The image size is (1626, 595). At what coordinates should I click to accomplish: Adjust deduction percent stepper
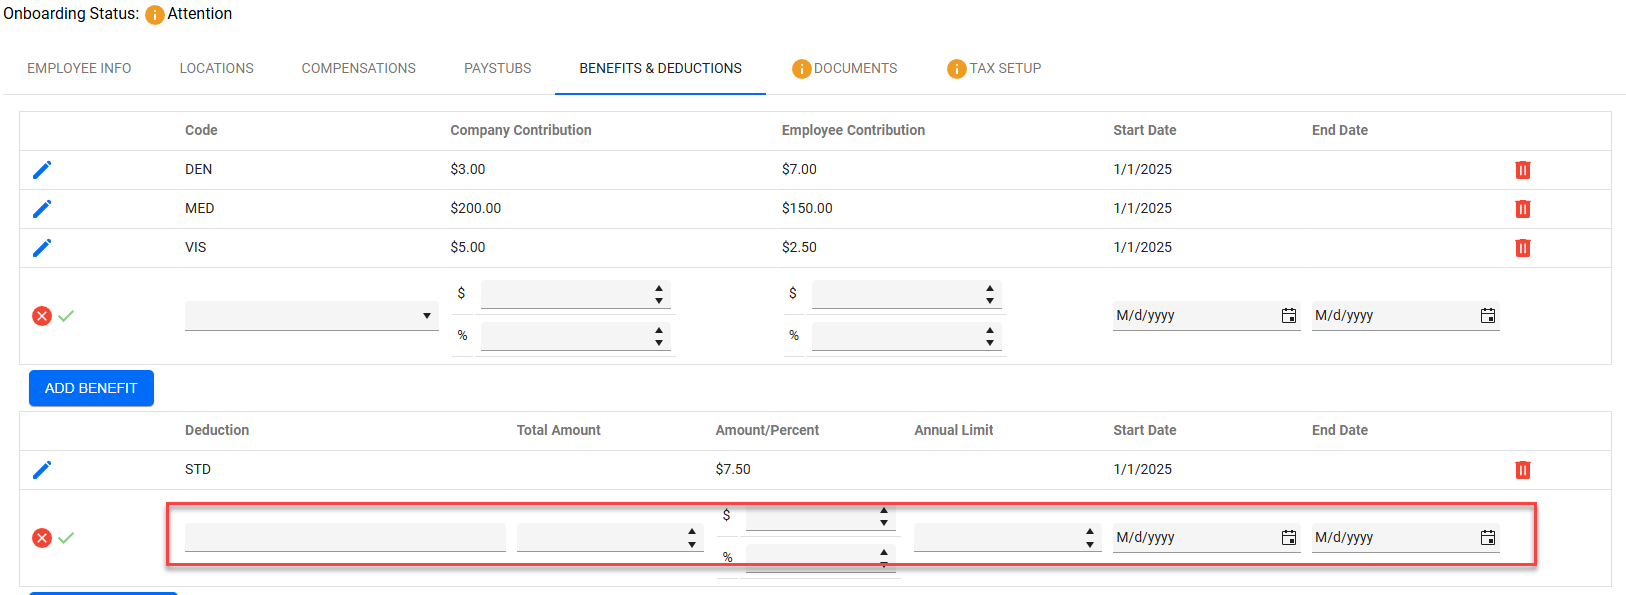point(884,557)
